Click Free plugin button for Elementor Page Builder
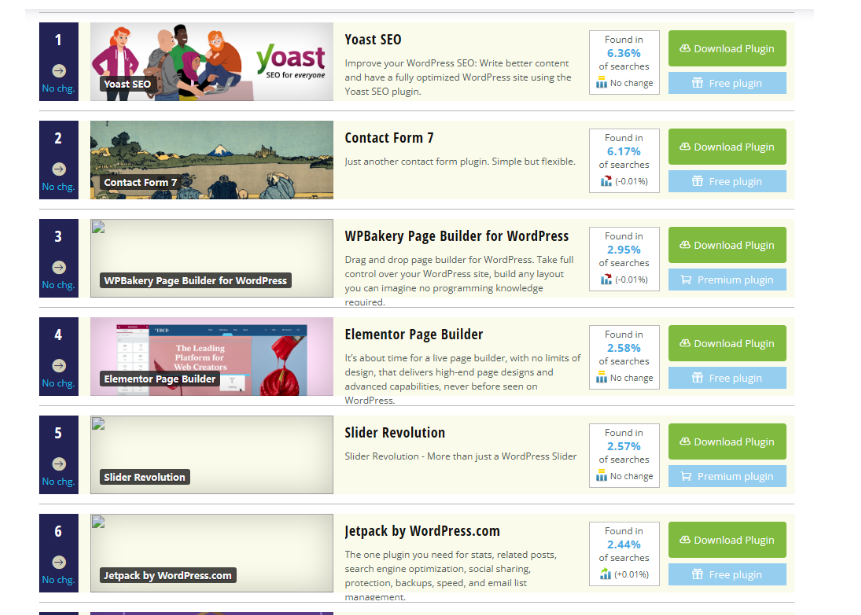The height and width of the screenshot is (615, 861). (727, 378)
